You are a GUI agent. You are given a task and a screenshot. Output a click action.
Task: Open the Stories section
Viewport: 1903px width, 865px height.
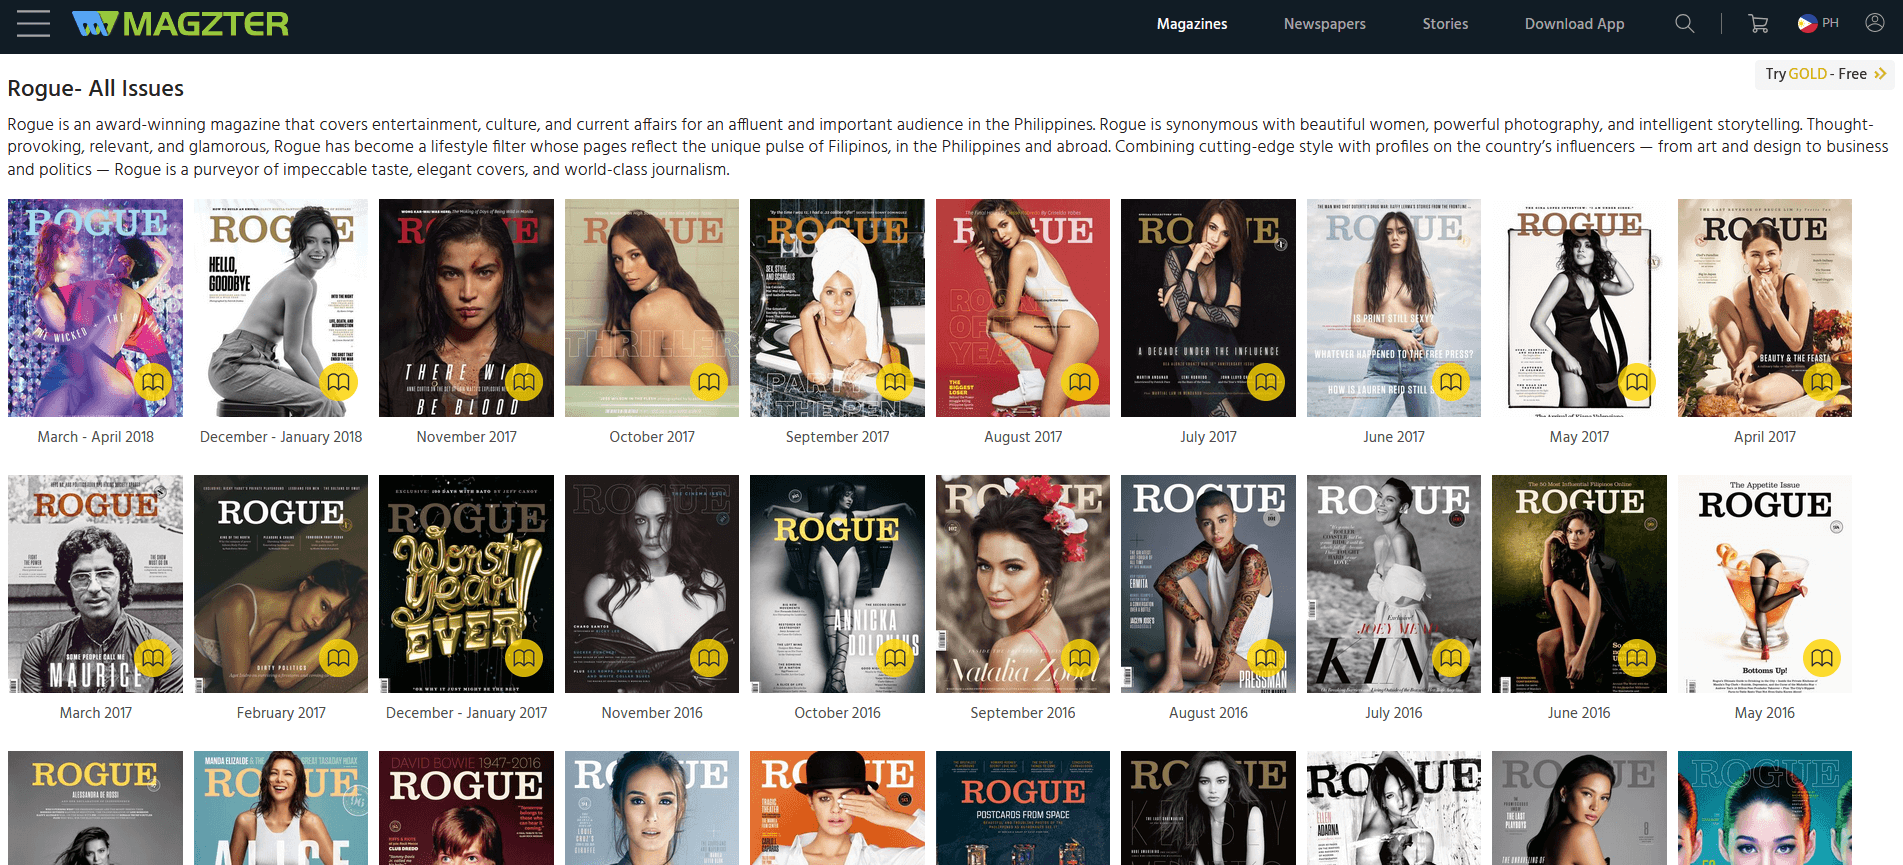(x=1445, y=24)
